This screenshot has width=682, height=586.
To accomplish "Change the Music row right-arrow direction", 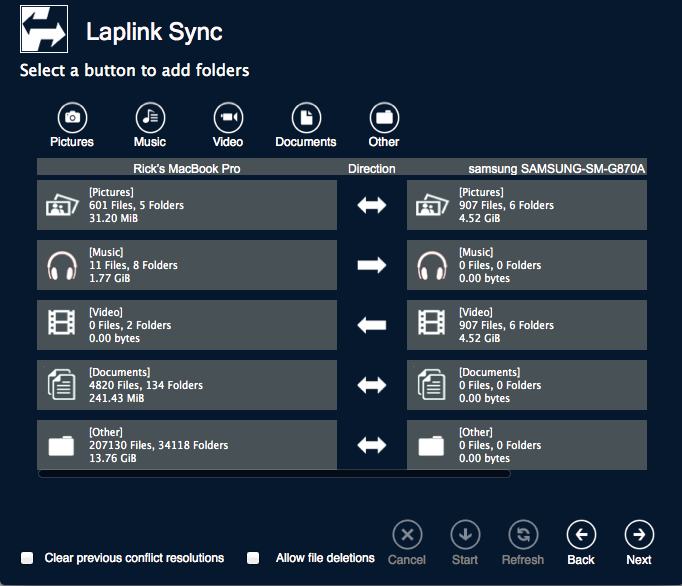I will [371, 265].
